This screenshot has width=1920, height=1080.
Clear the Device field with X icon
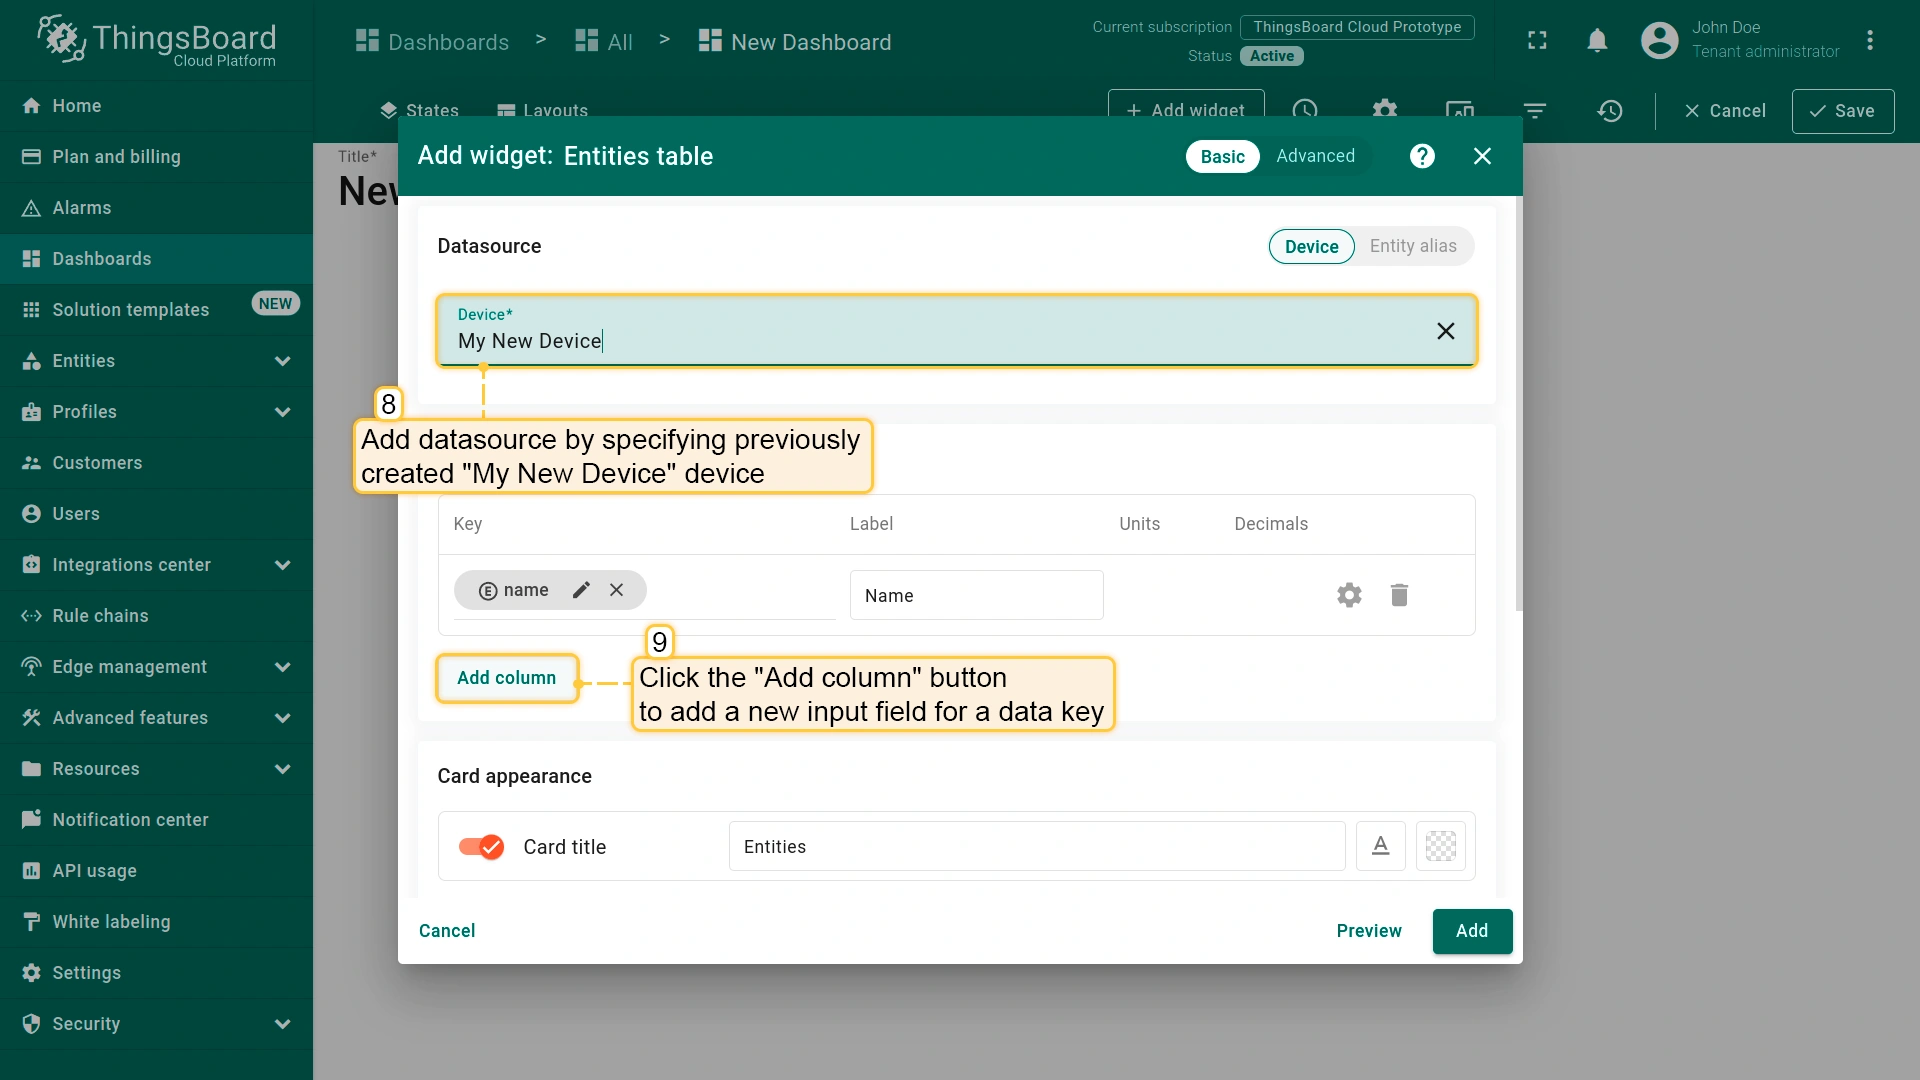[x=1445, y=331]
